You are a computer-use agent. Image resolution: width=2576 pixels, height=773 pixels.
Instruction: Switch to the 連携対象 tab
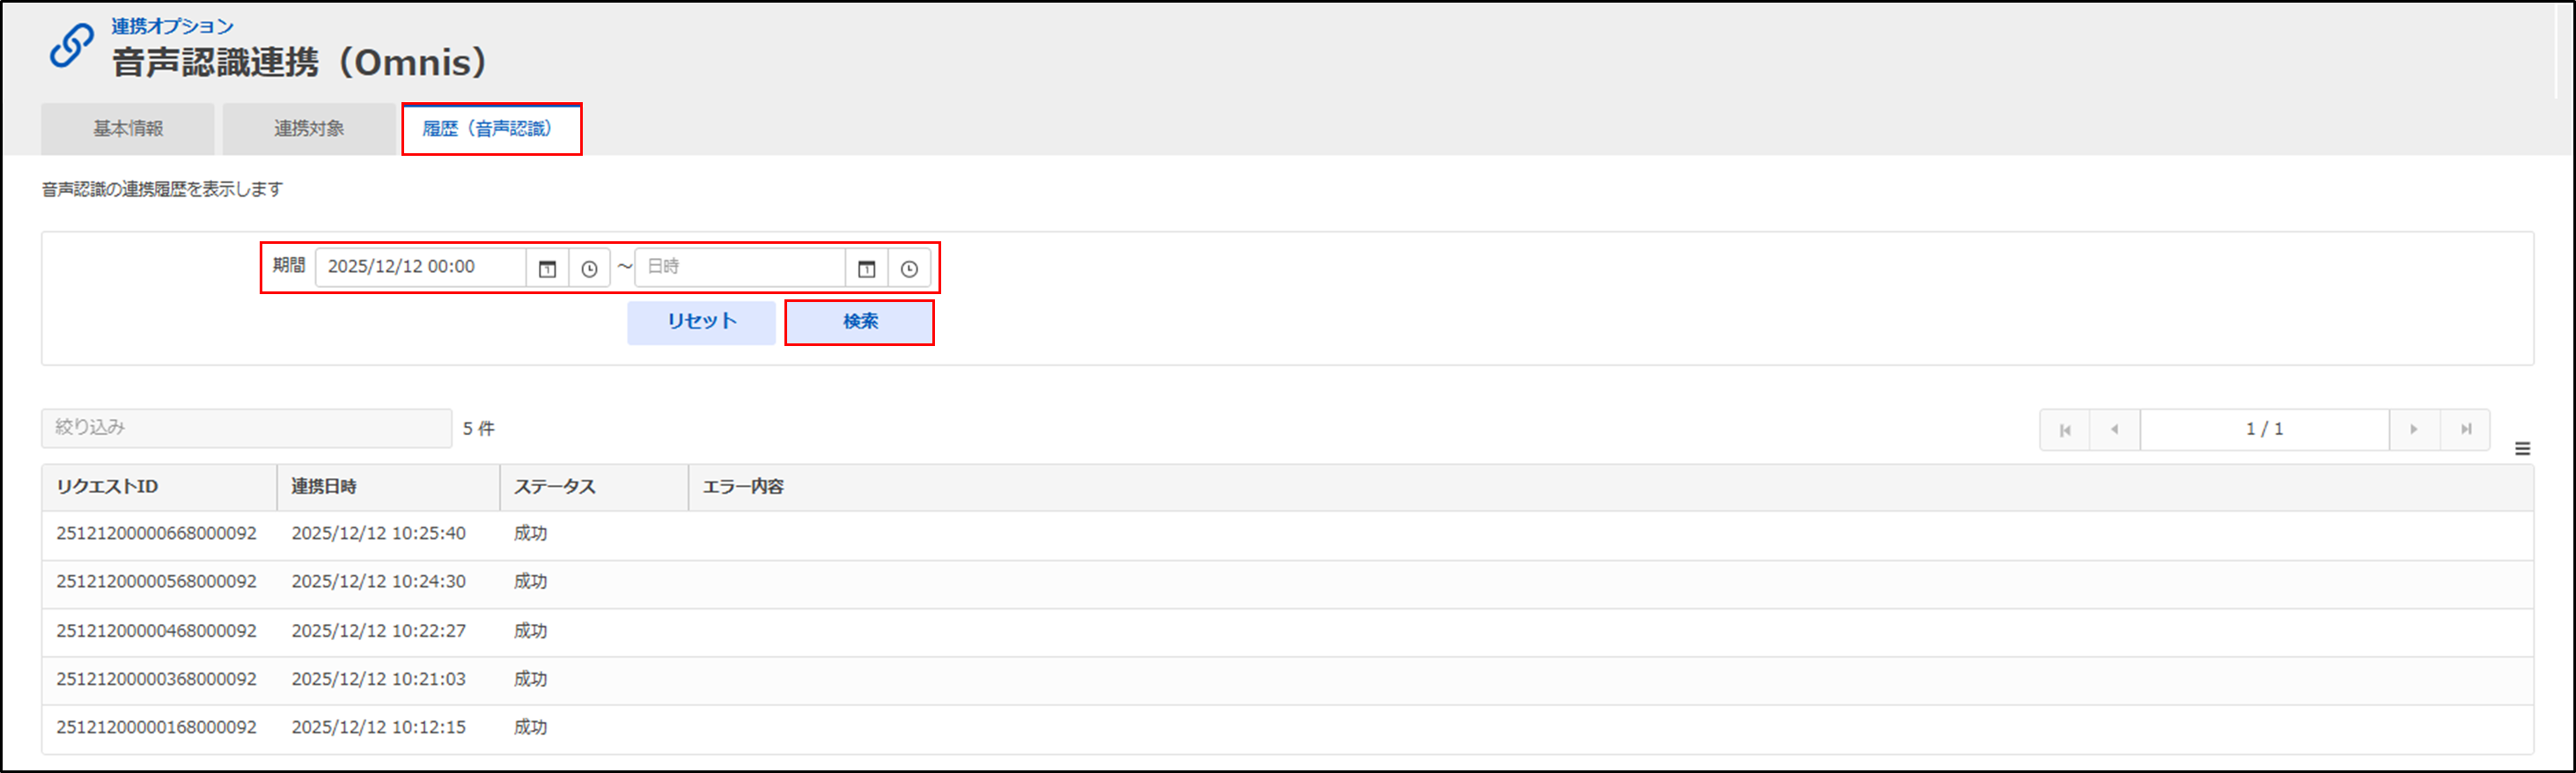click(x=309, y=129)
